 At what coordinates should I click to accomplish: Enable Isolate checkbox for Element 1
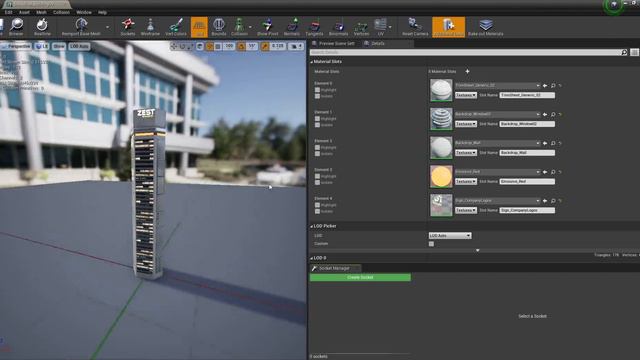coord(317,125)
